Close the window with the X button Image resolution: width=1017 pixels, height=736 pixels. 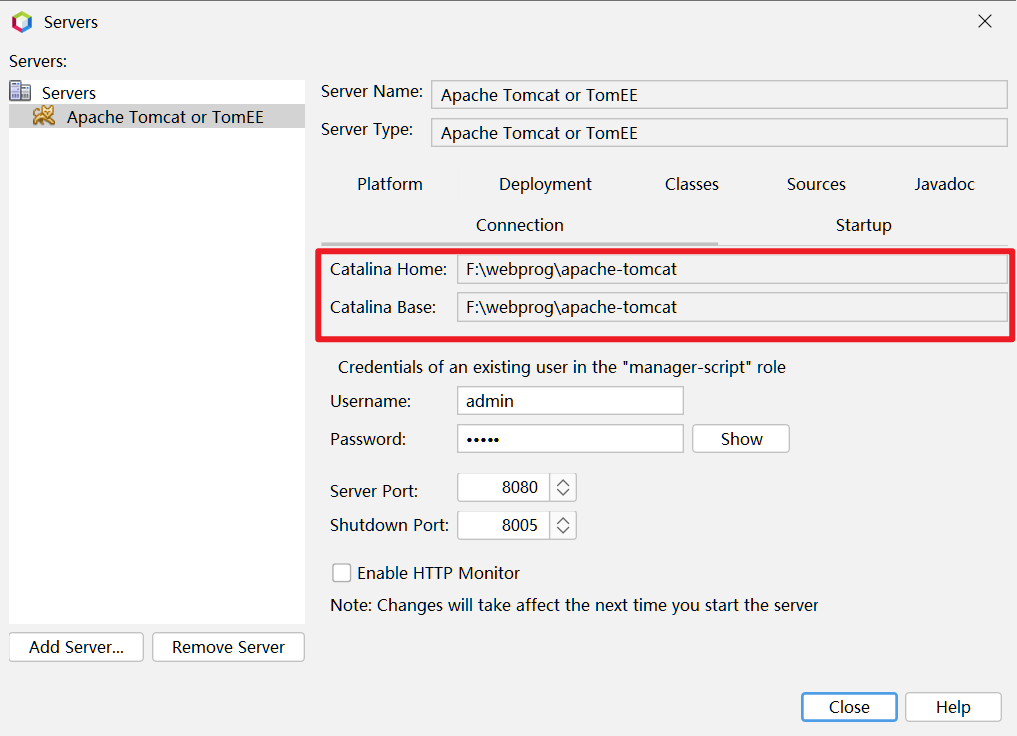click(x=985, y=21)
